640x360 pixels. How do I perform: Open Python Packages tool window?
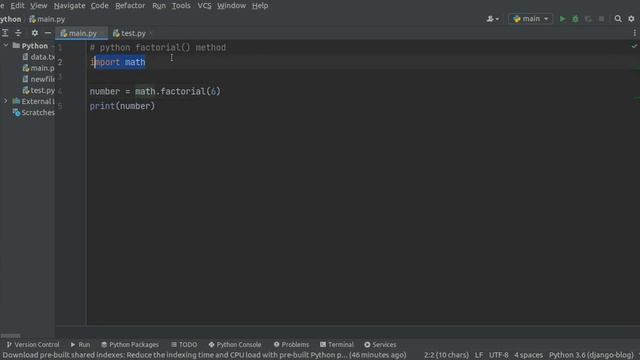click(130, 344)
